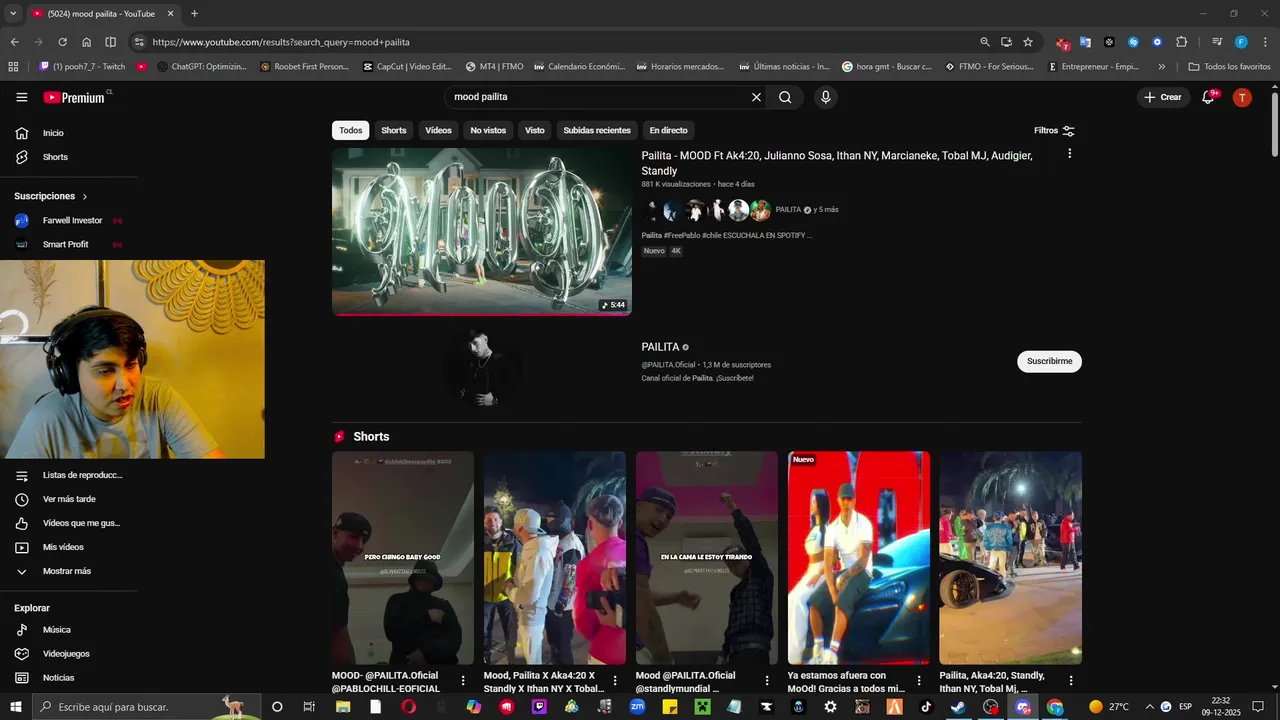Viewport: 1280px width, 720px height.
Task: Open Ver más tarde list
Action: 69,499
